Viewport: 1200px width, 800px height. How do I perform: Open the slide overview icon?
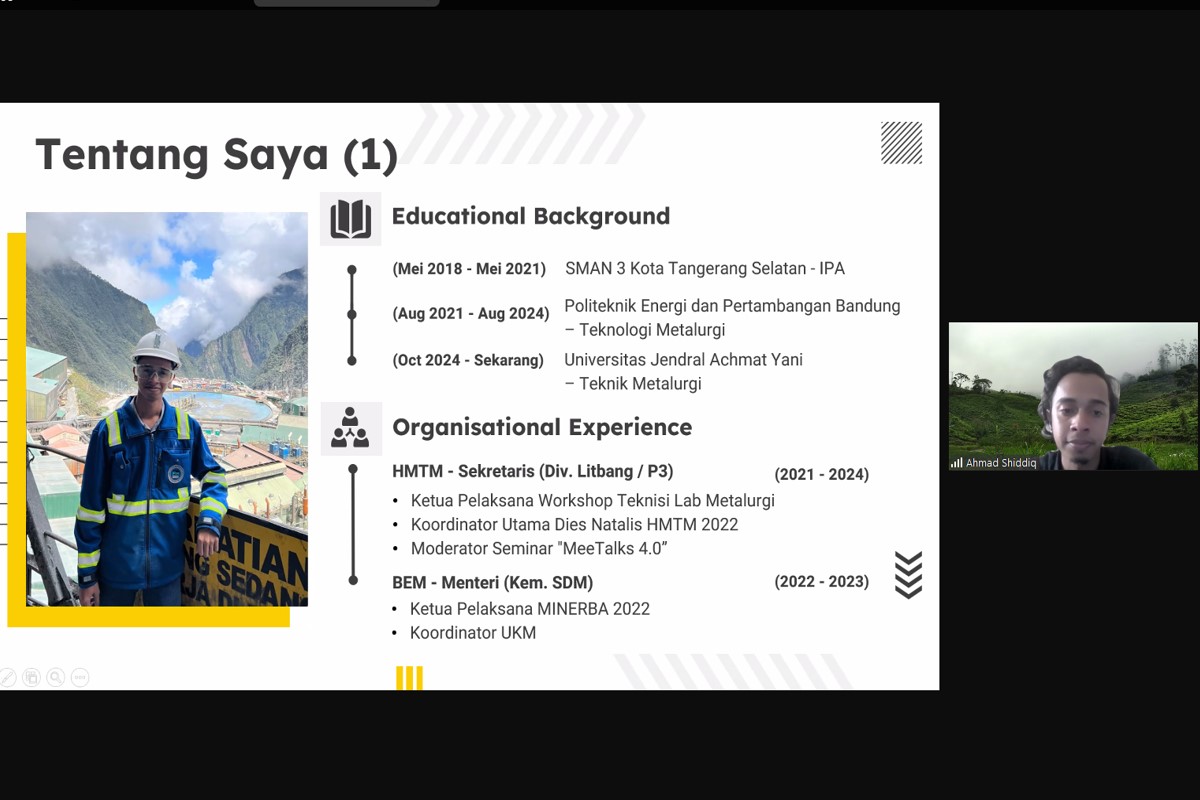pyautogui.click(x=32, y=677)
